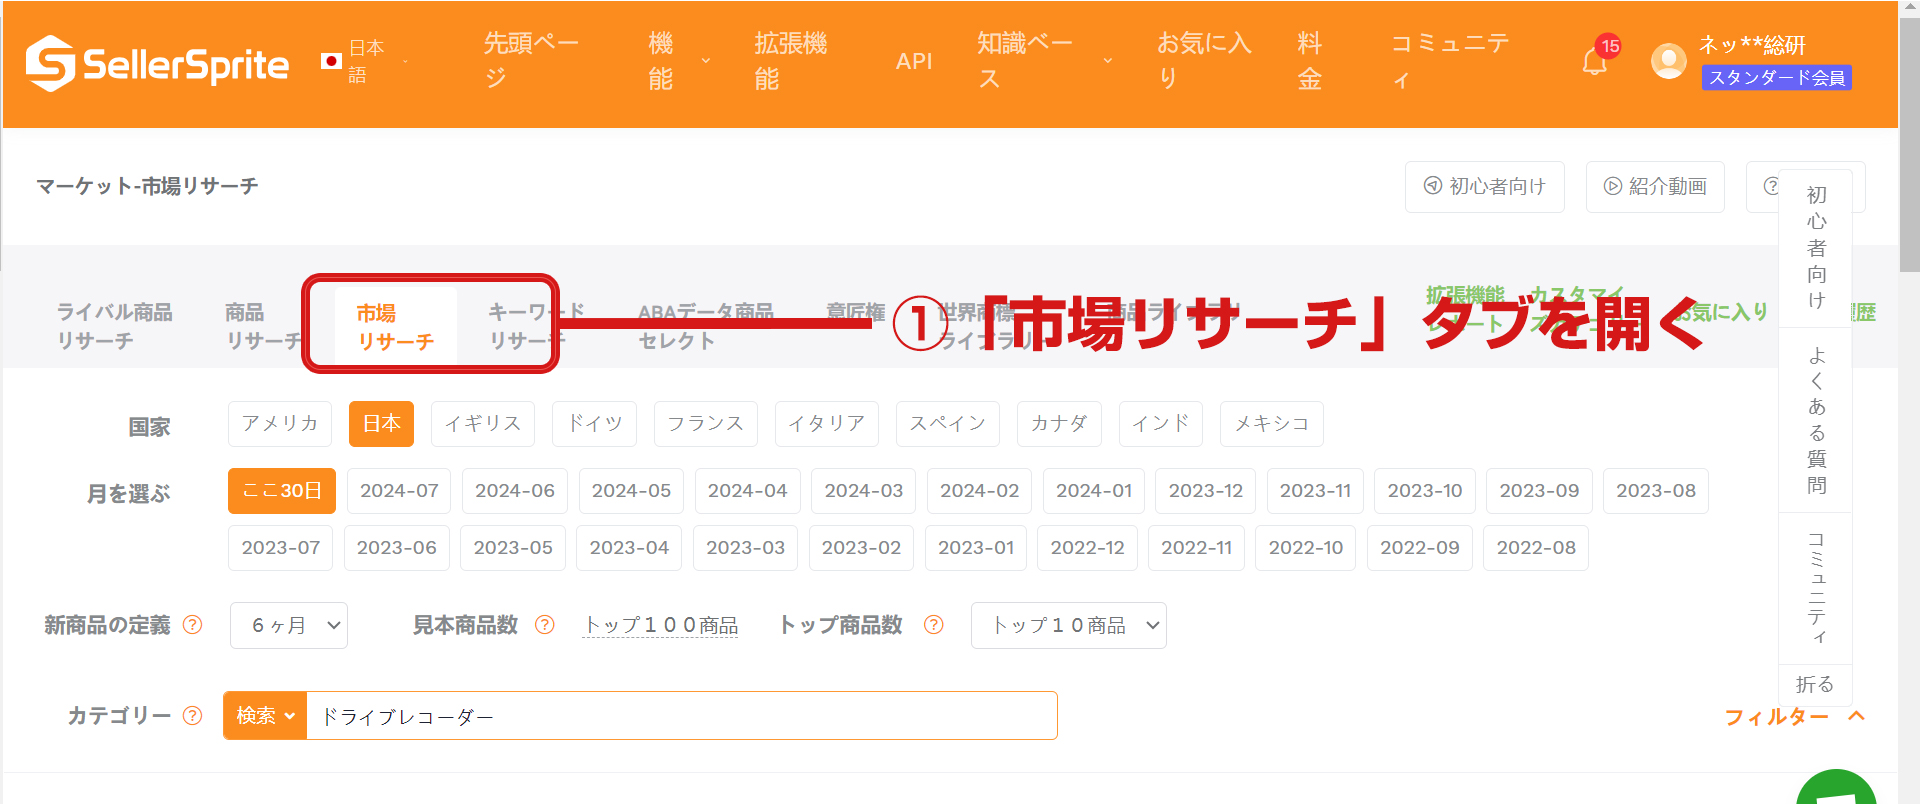Click the SellerSprite logo
Image resolution: width=1920 pixels, height=804 pixels.
pos(157,64)
